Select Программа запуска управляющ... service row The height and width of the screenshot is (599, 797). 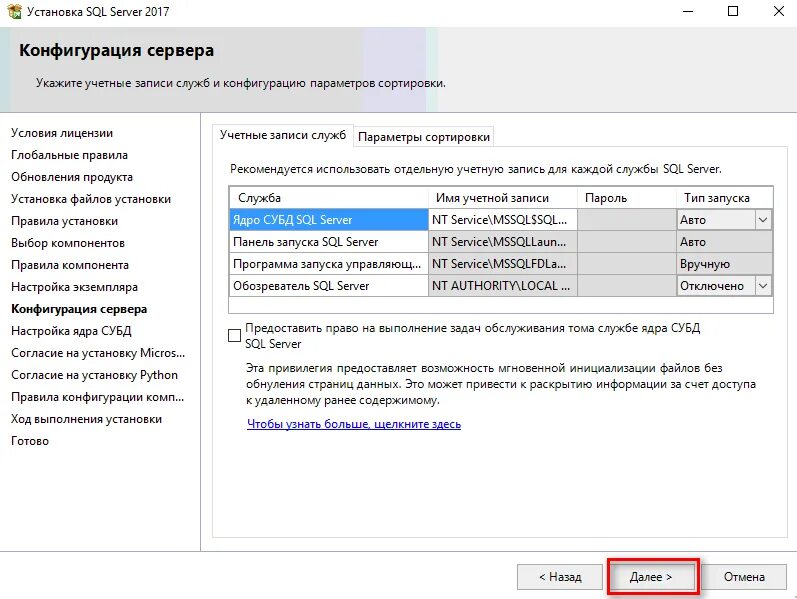[328, 264]
